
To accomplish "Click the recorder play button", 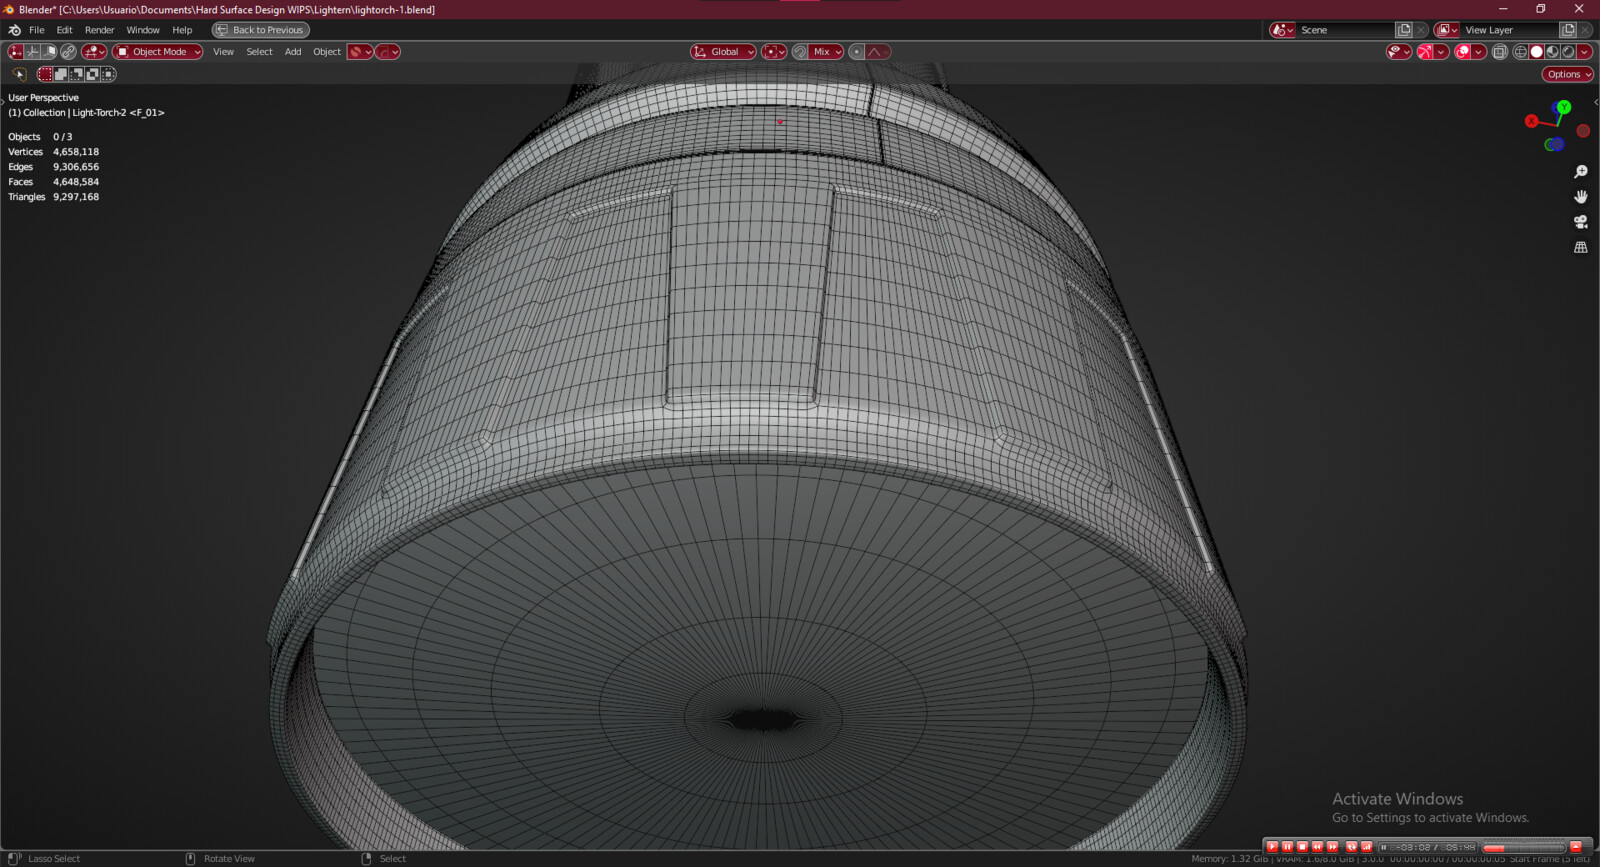I will [1272, 847].
